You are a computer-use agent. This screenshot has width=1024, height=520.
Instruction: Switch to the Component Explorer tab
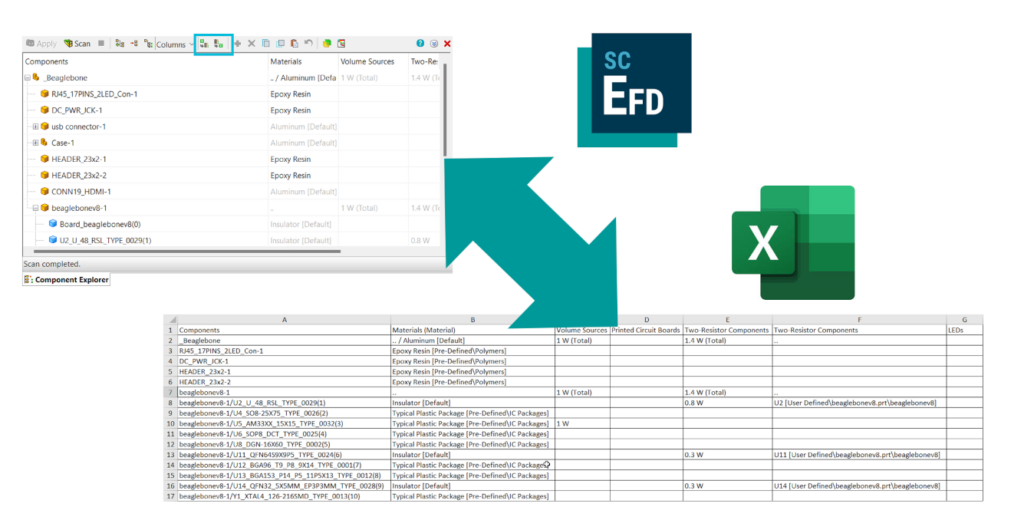(67, 280)
